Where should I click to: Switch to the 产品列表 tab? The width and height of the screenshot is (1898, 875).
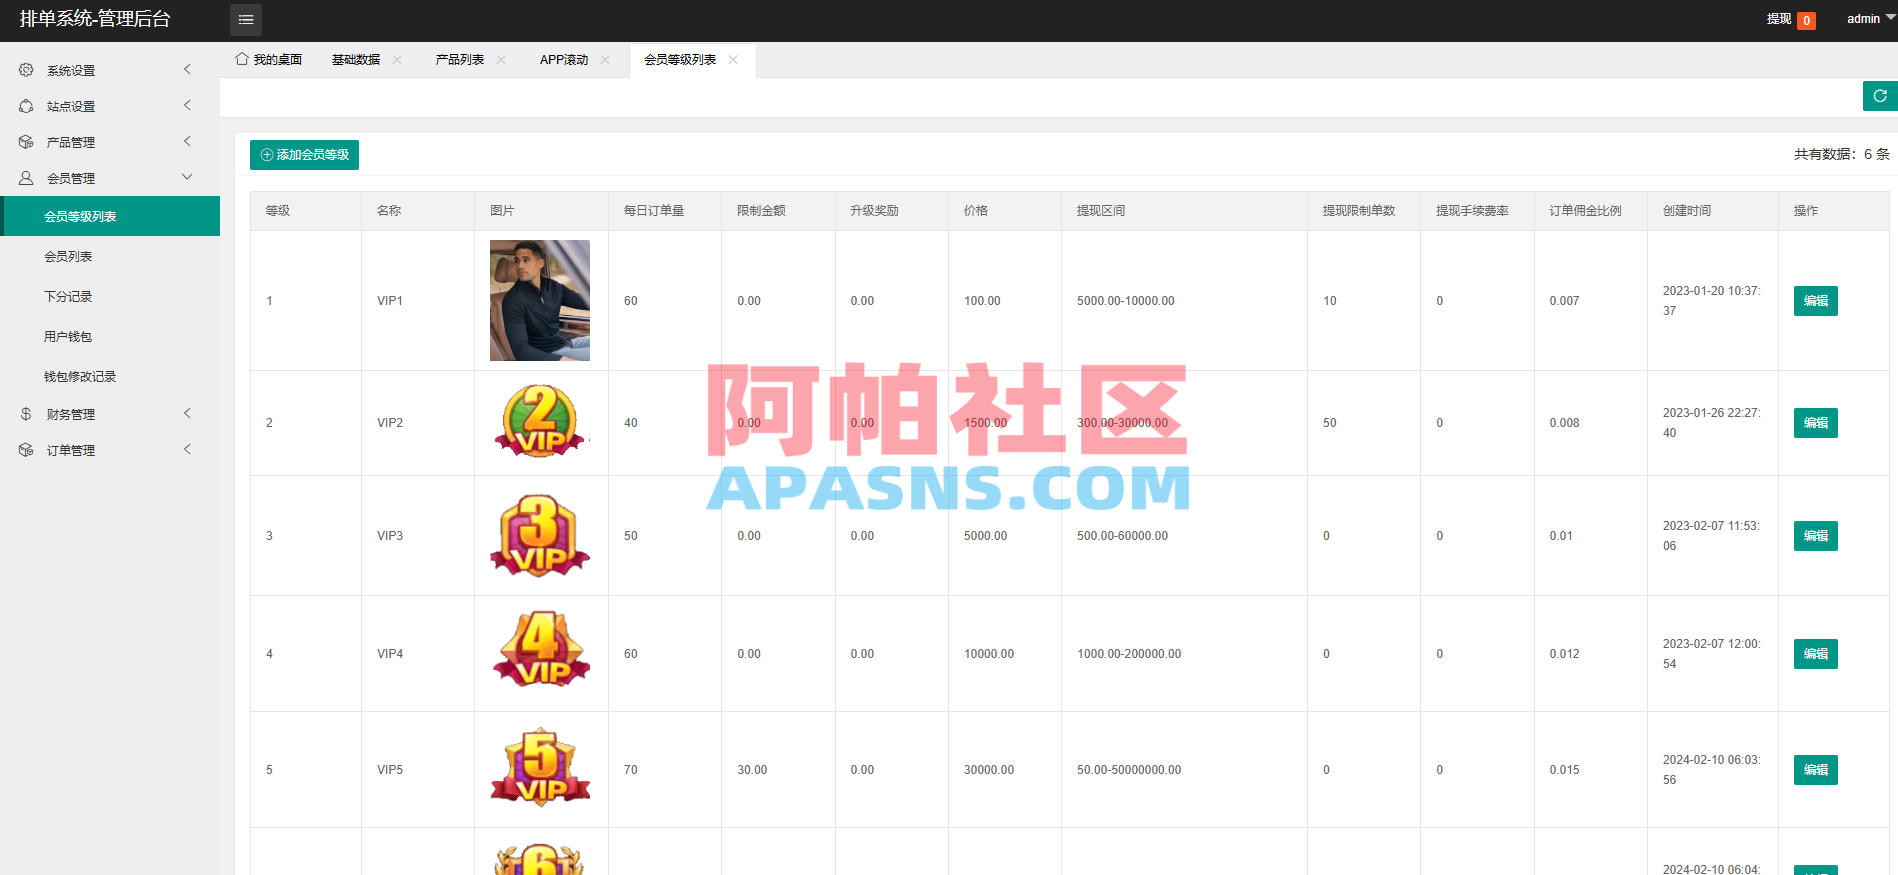click(x=460, y=60)
